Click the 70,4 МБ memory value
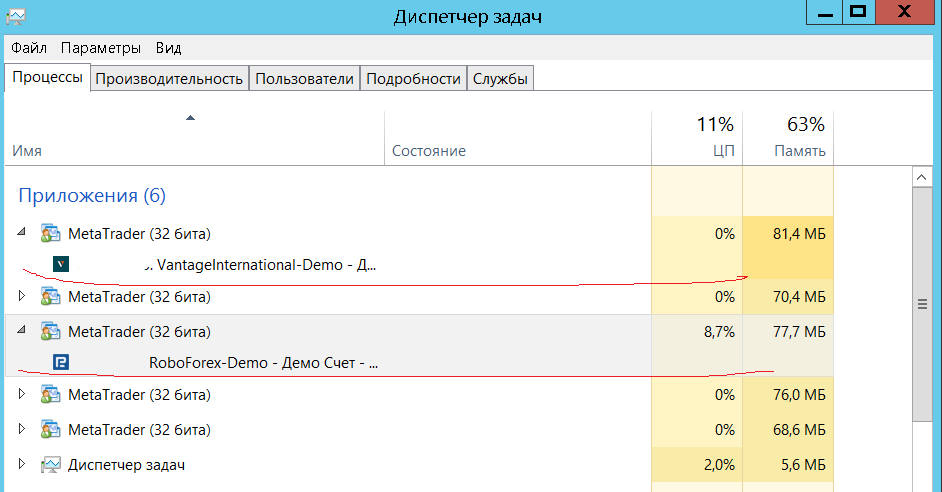 799,297
